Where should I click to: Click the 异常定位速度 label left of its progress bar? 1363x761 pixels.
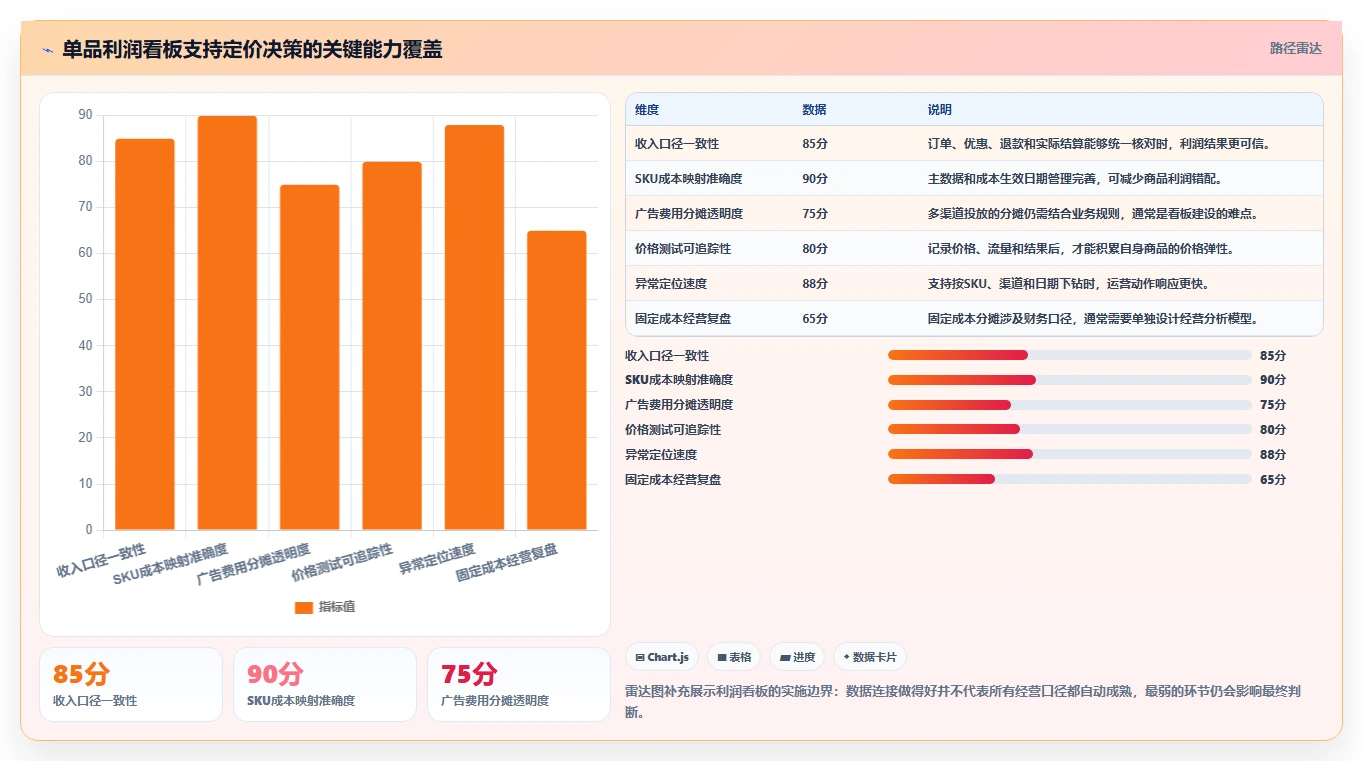(661, 455)
